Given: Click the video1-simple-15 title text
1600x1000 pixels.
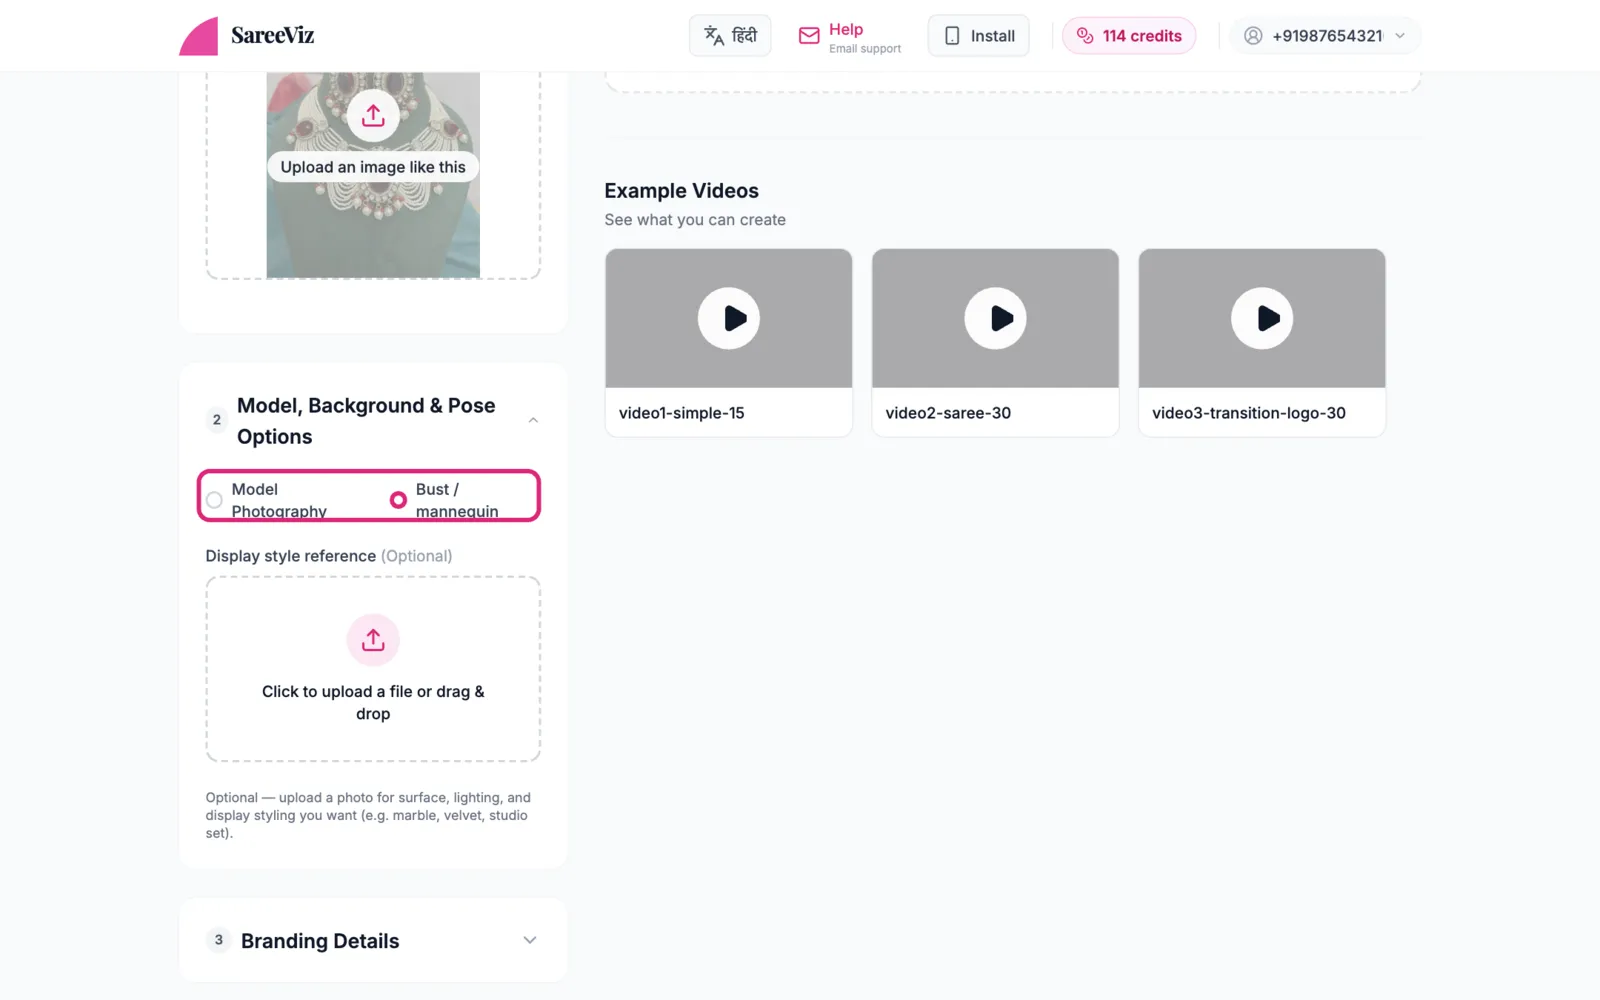Looking at the screenshot, I should point(681,413).
